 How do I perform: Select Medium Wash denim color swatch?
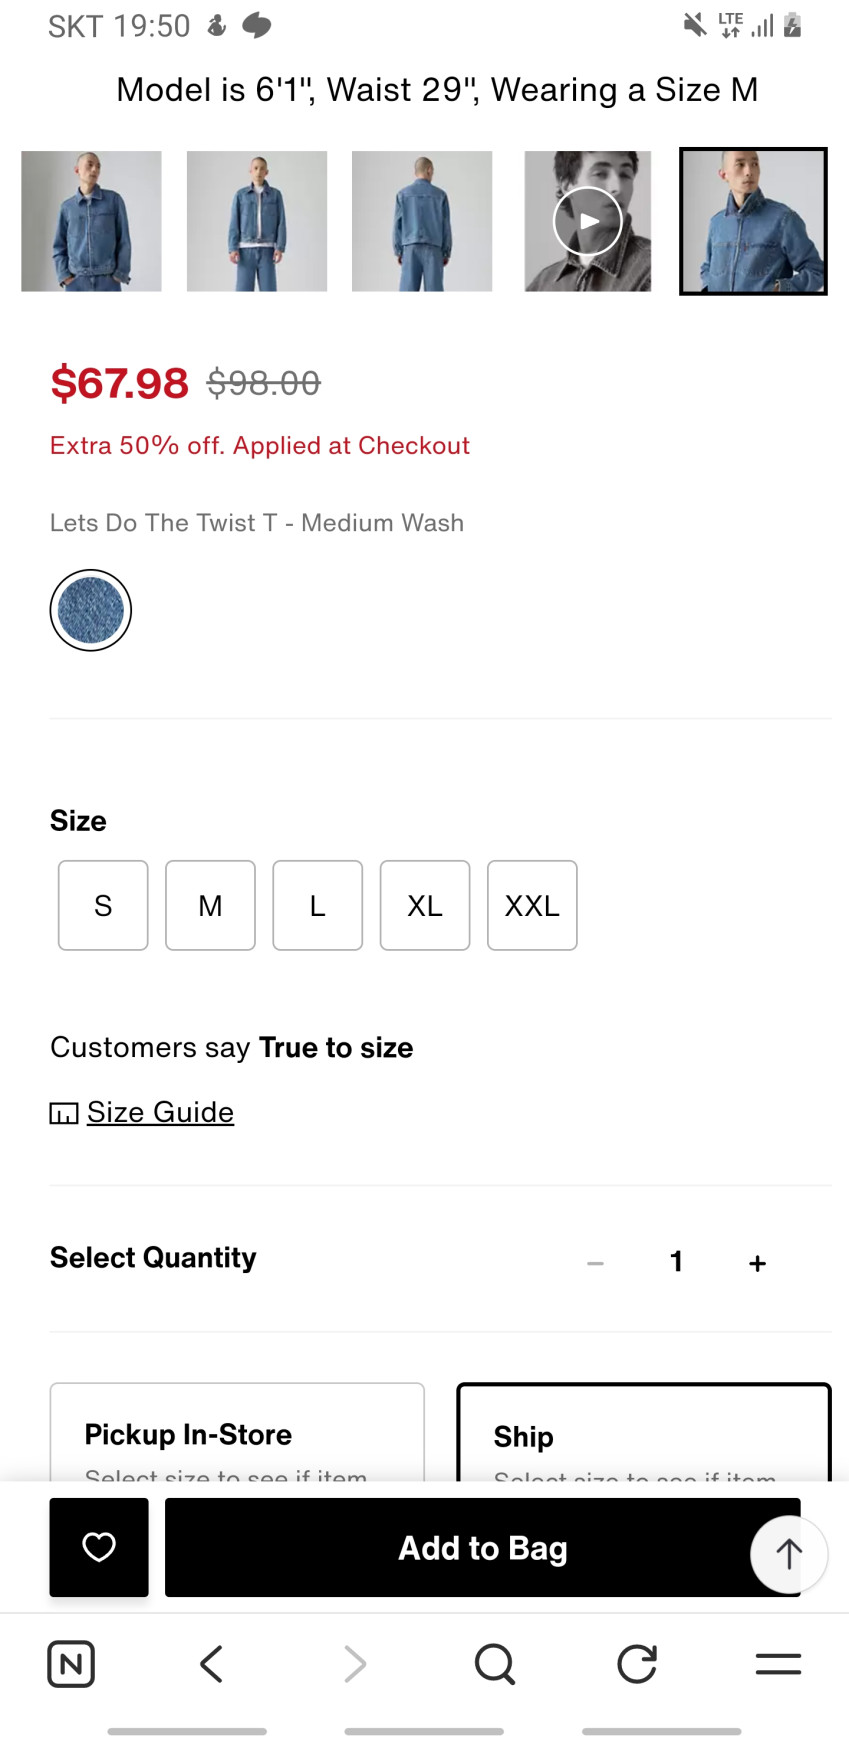click(x=91, y=610)
